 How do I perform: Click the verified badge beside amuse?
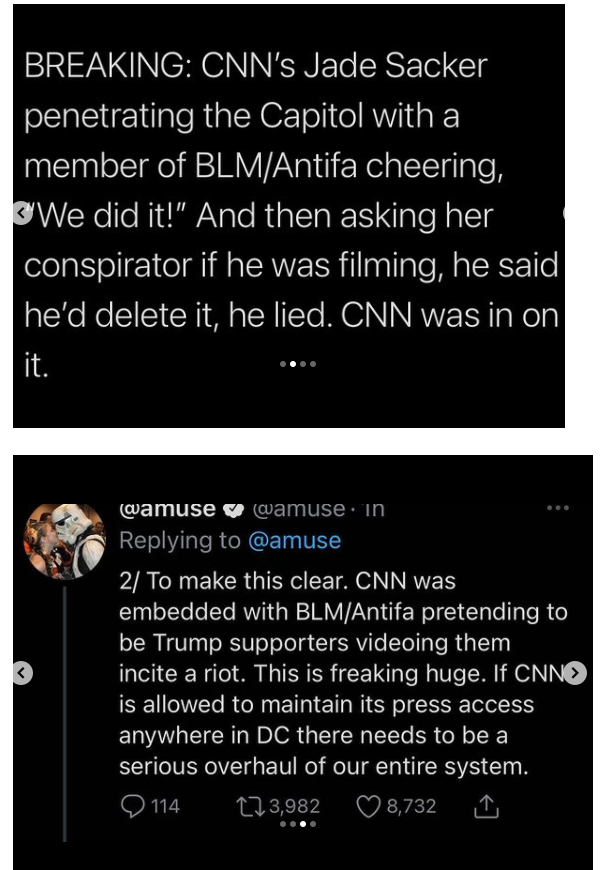coord(231,509)
